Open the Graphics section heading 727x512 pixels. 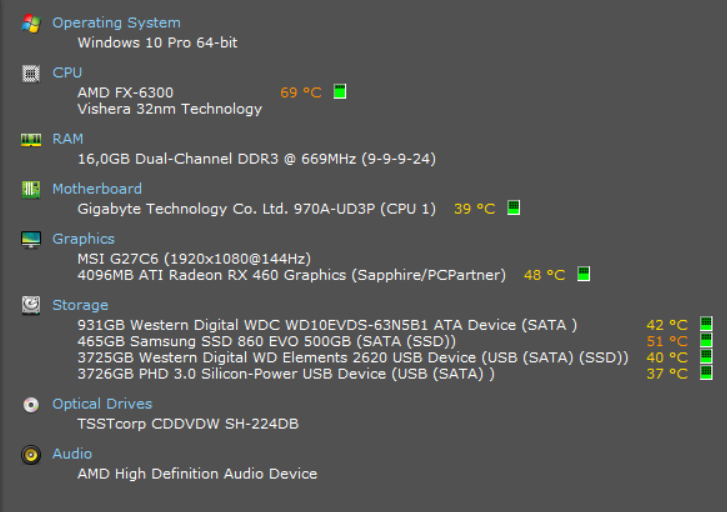[83, 239]
